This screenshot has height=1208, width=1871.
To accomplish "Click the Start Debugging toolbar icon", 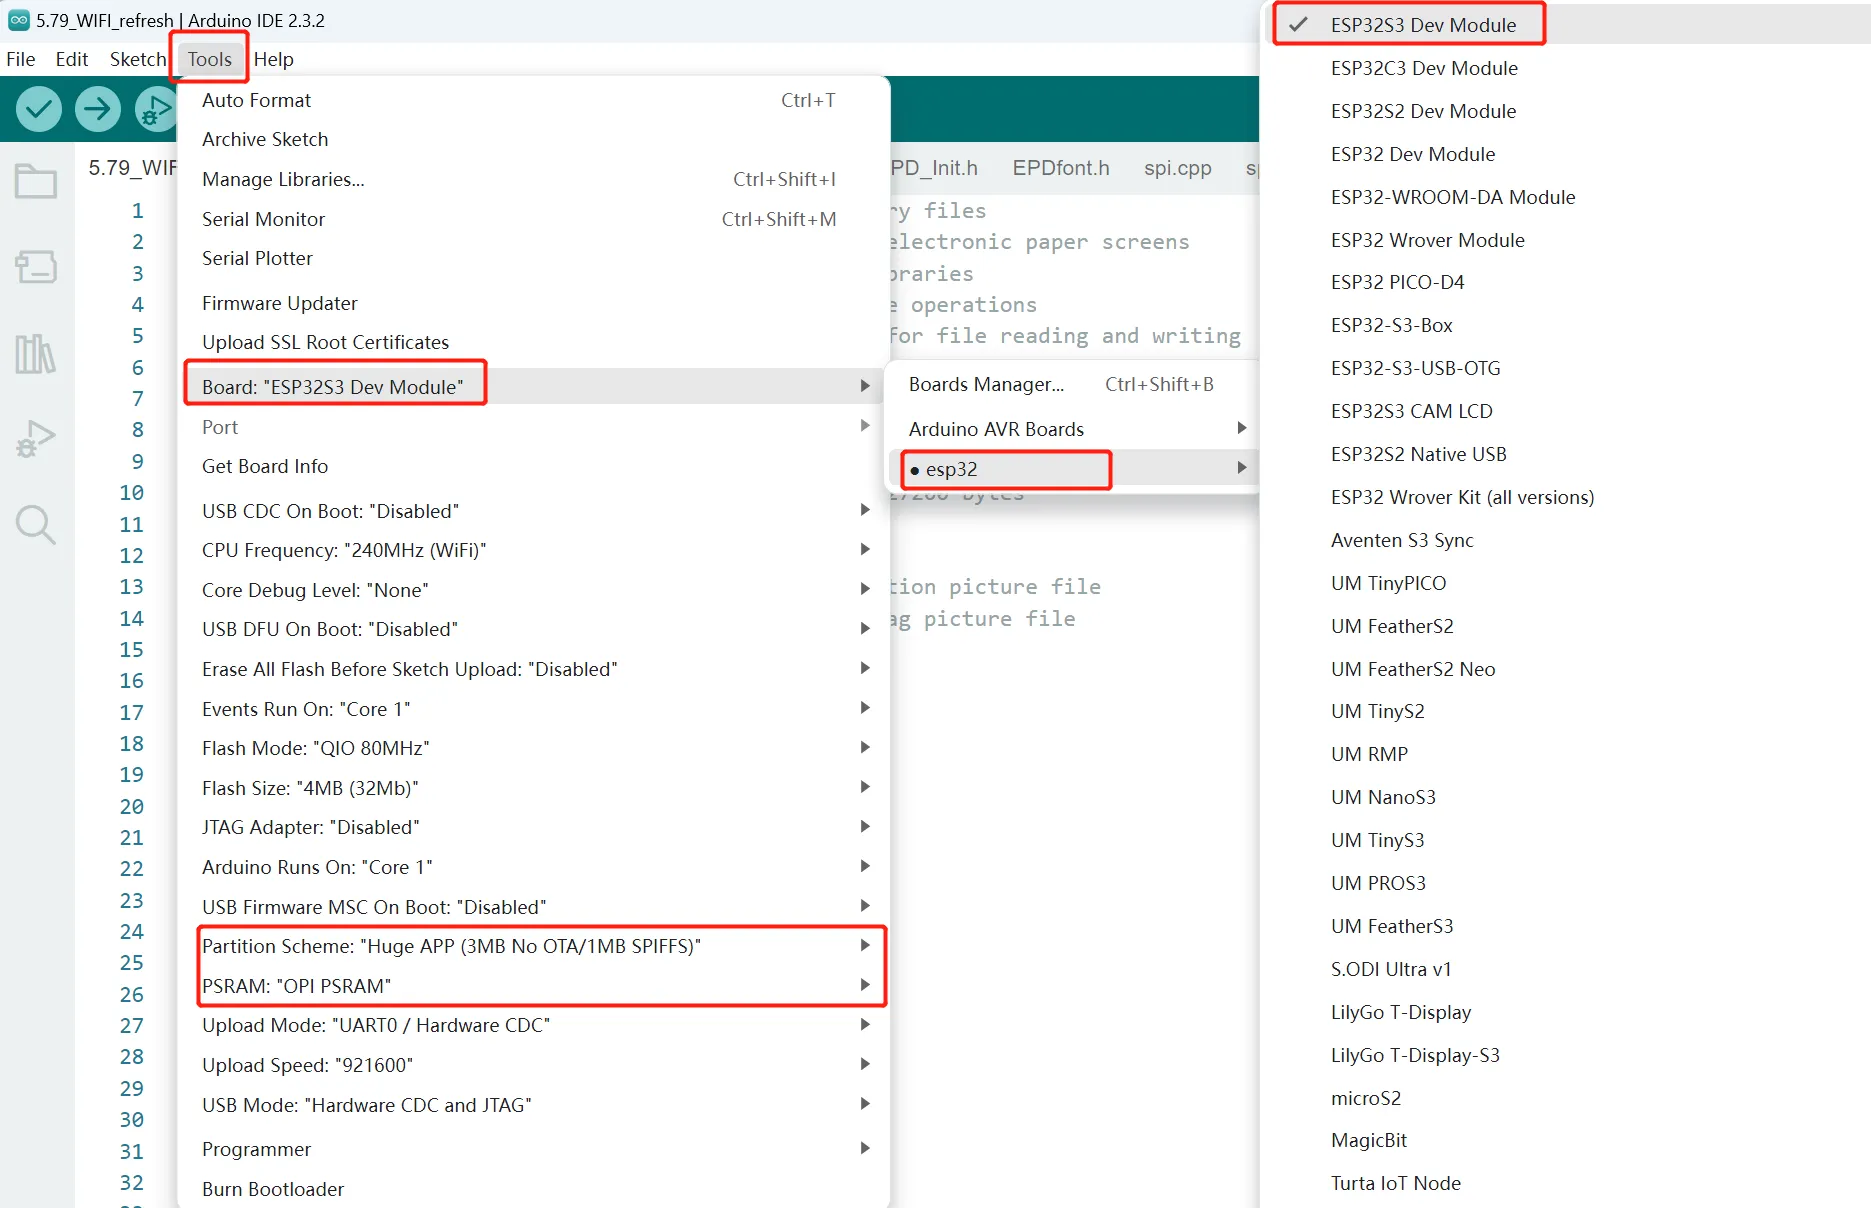I will tap(156, 109).
